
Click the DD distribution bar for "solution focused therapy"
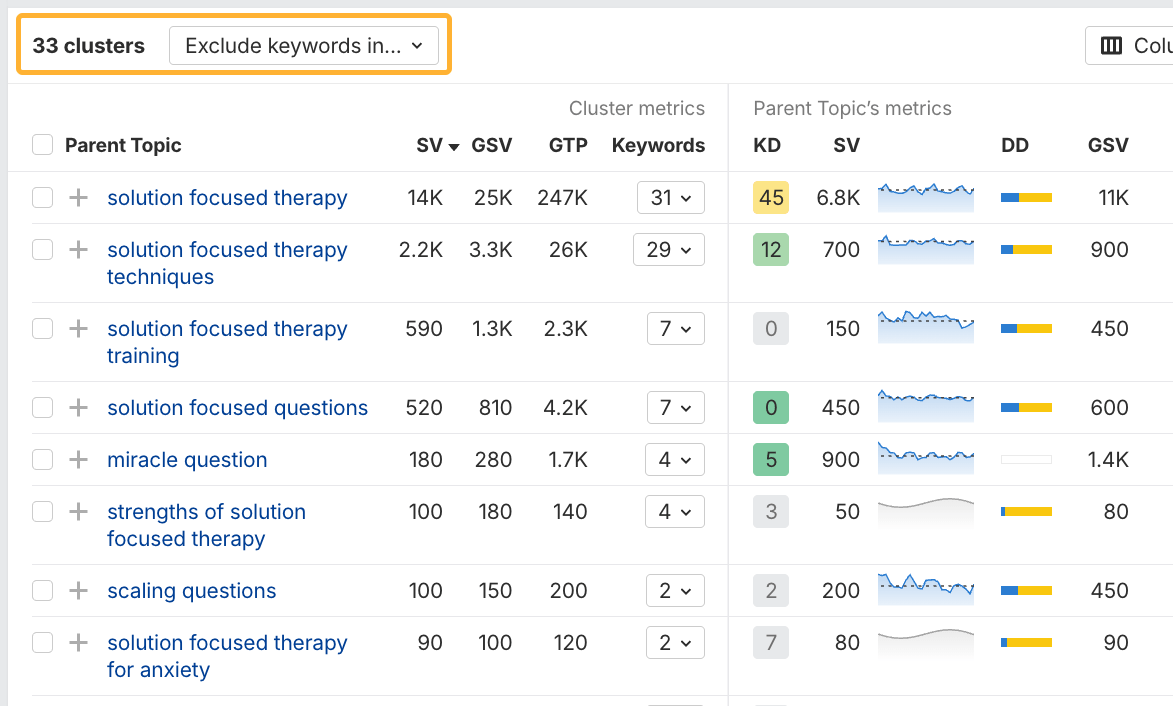click(1026, 197)
